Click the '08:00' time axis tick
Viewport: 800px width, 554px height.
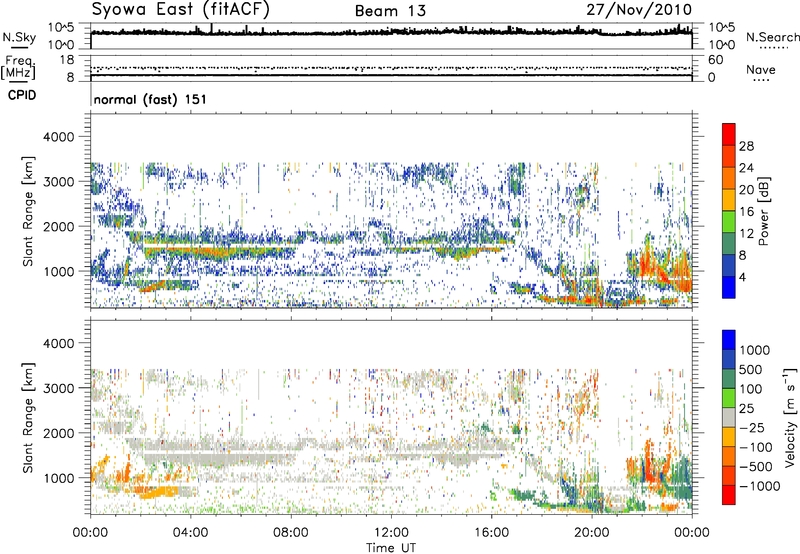point(291,532)
